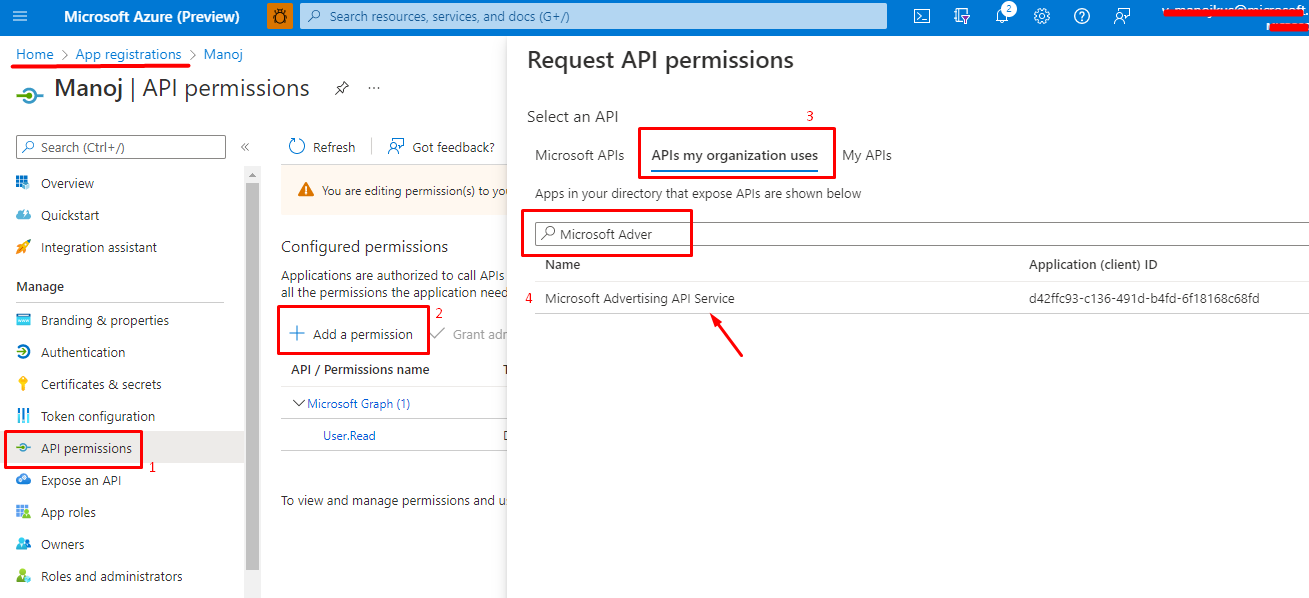Click the Owners people icon
Screen dimensions: 1309x598
pyautogui.click(x=24, y=544)
